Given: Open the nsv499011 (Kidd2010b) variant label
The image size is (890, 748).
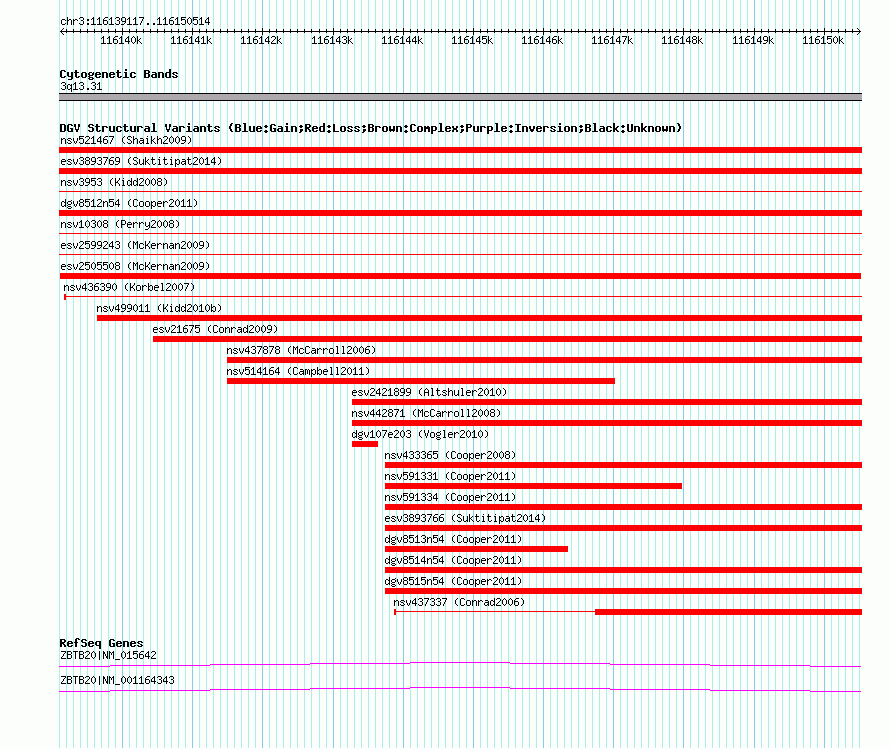Looking at the screenshot, I should pyautogui.click(x=159, y=308).
